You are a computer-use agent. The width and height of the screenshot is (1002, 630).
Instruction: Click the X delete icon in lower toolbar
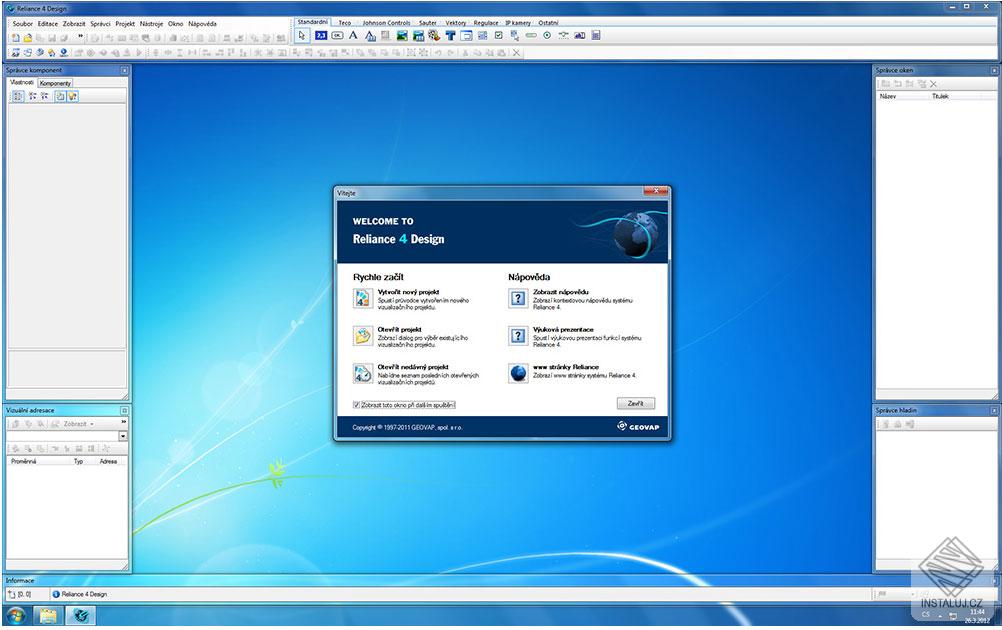pyautogui.click(x=516, y=53)
